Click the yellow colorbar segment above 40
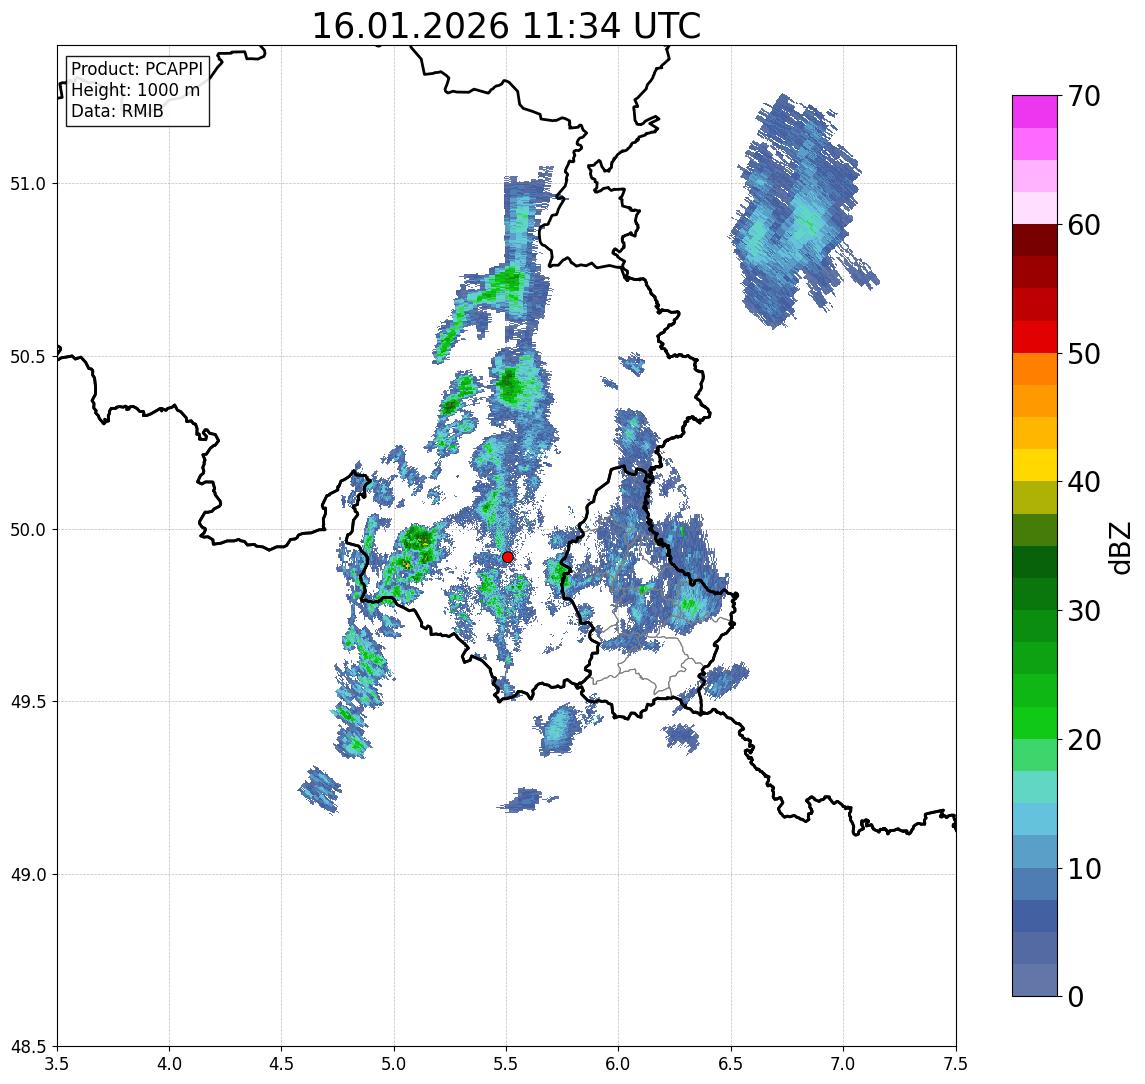The width and height of the screenshot is (1145, 1084). pyautogui.click(x=1035, y=465)
